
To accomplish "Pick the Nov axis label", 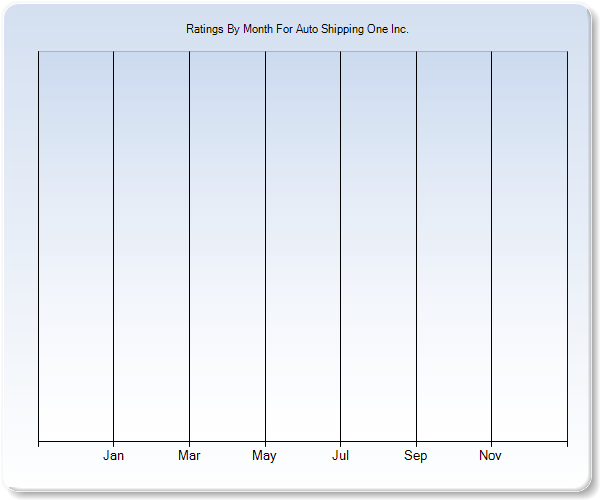I will [490, 456].
